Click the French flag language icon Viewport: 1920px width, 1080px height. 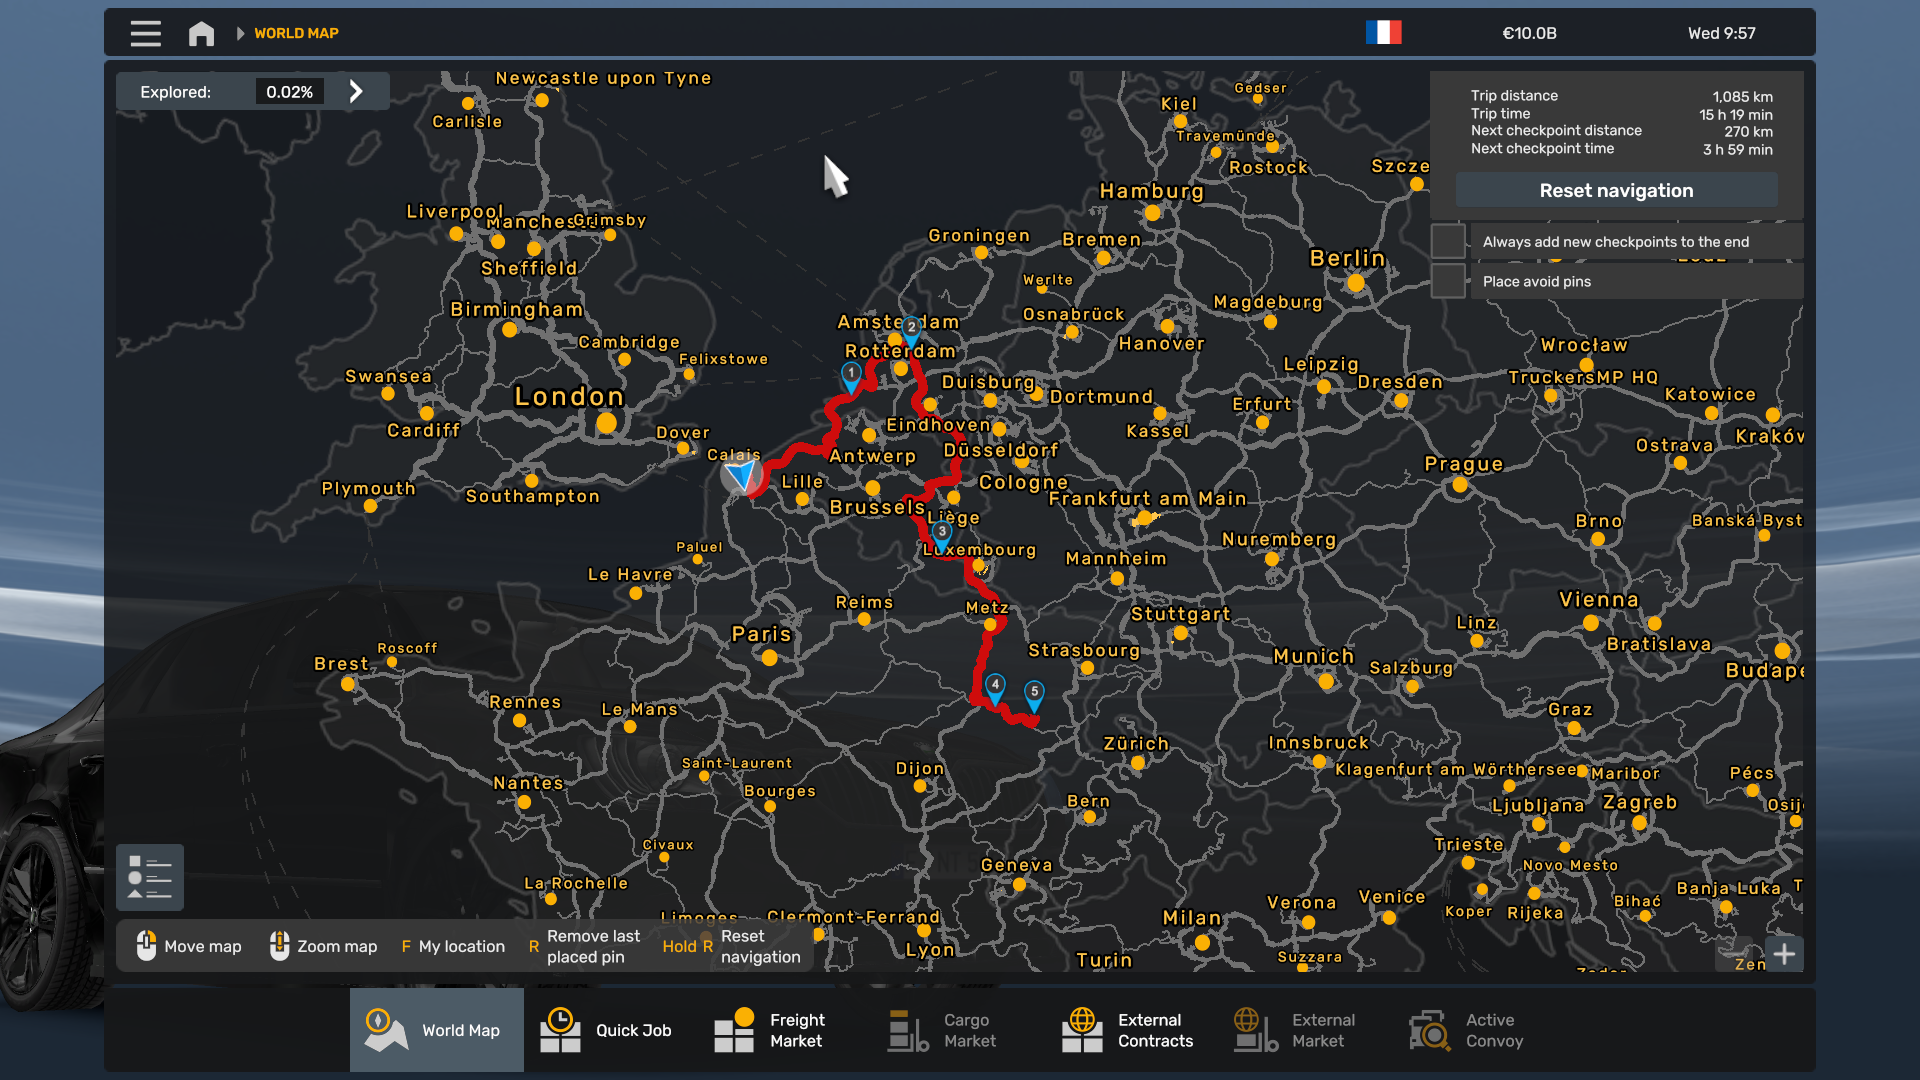(x=1384, y=33)
